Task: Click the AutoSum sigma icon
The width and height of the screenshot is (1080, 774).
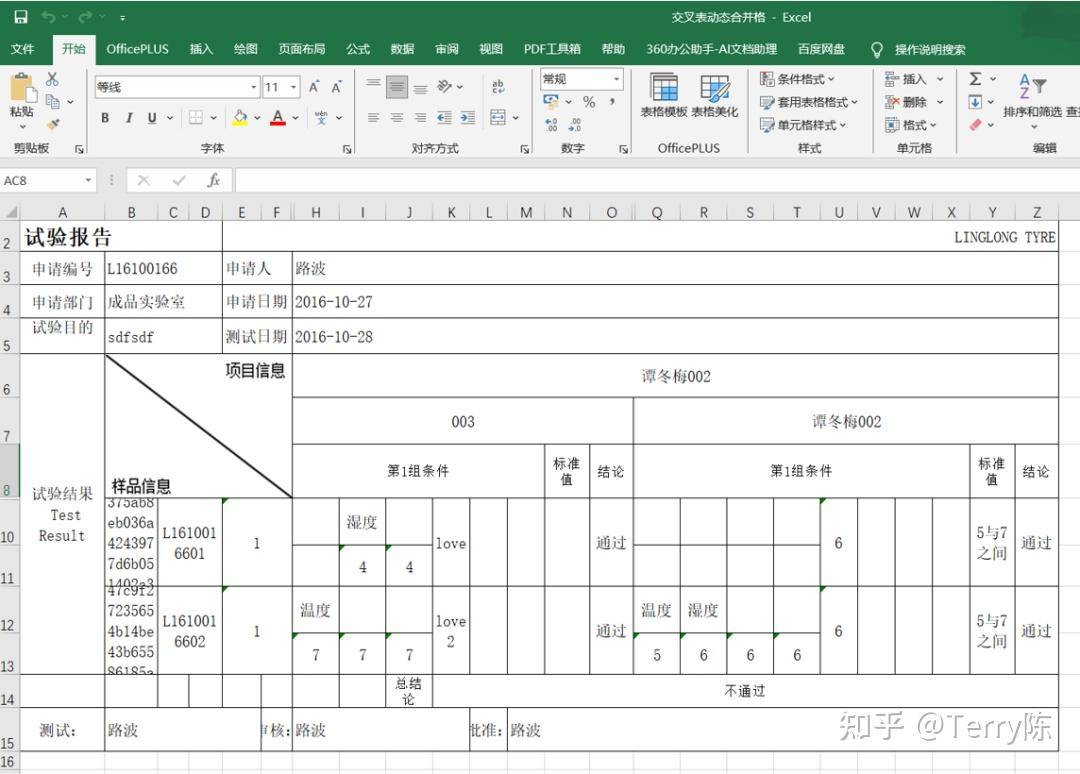Action: pos(975,79)
